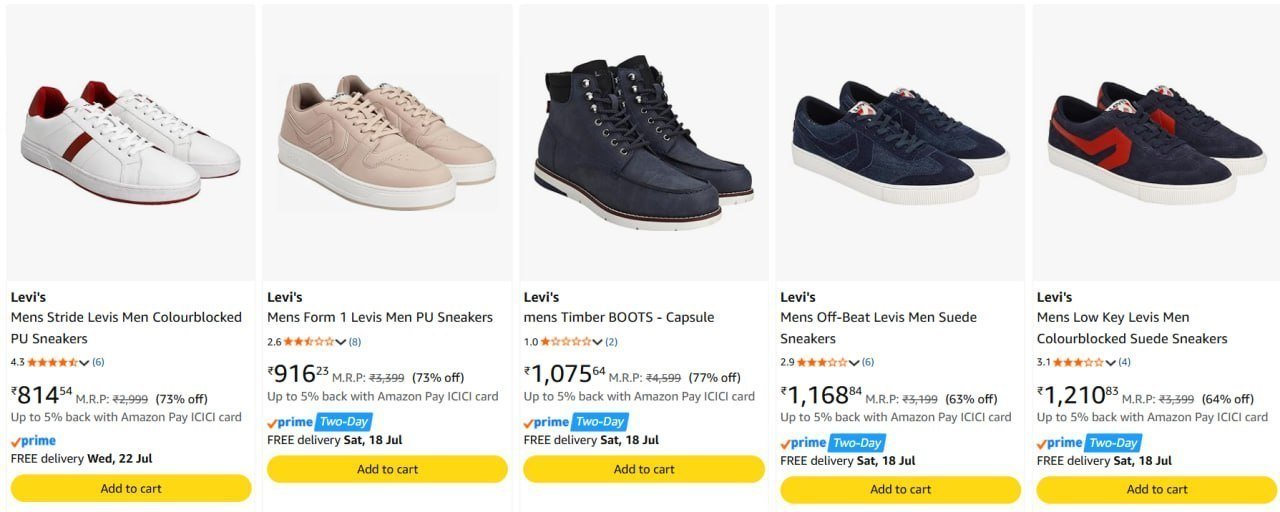Add the ₹814 Stride Sneakers to cart
1280x512 pixels.
coord(131,488)
